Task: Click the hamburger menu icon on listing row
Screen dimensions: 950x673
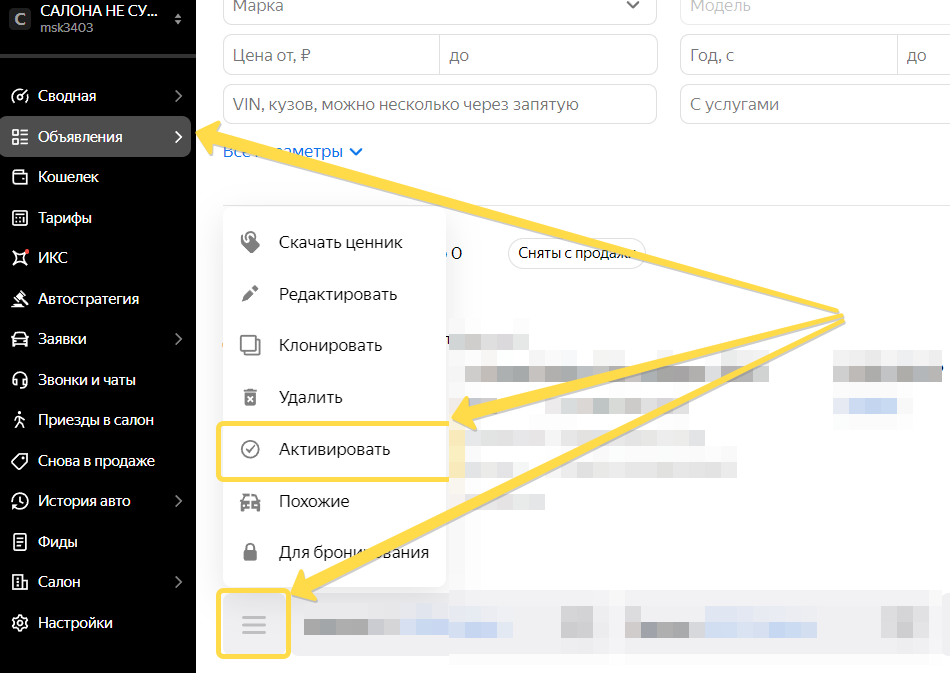Action: pyautogui.click(x=254, y=625)
